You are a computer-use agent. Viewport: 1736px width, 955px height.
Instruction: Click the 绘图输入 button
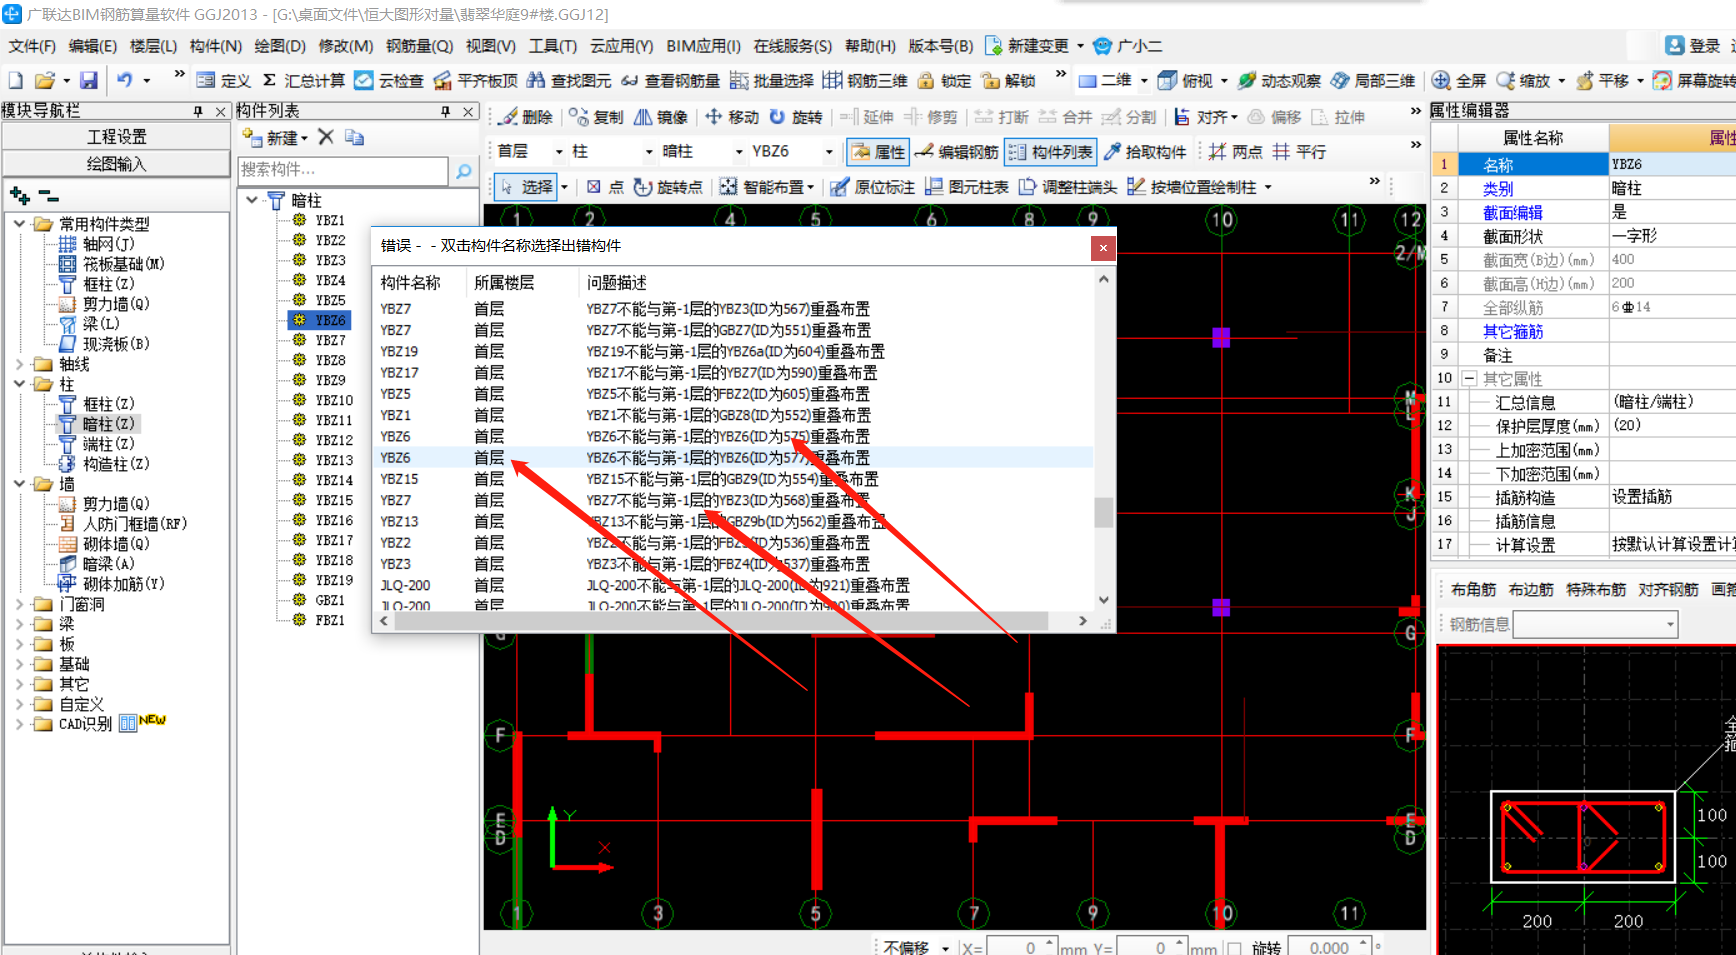(x=116, y=164)
